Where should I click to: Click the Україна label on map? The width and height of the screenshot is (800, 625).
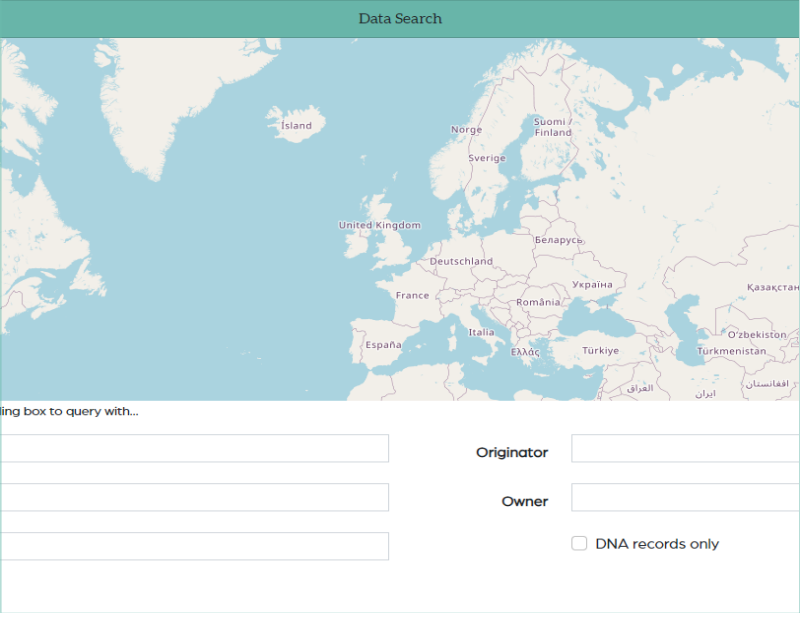[x=592, y=284]
